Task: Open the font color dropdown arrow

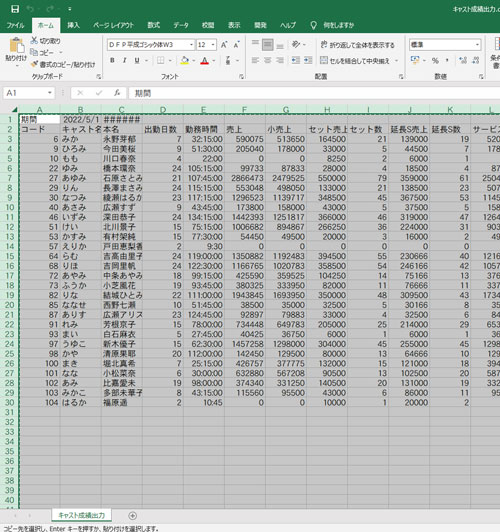Action: coord(214,61)
